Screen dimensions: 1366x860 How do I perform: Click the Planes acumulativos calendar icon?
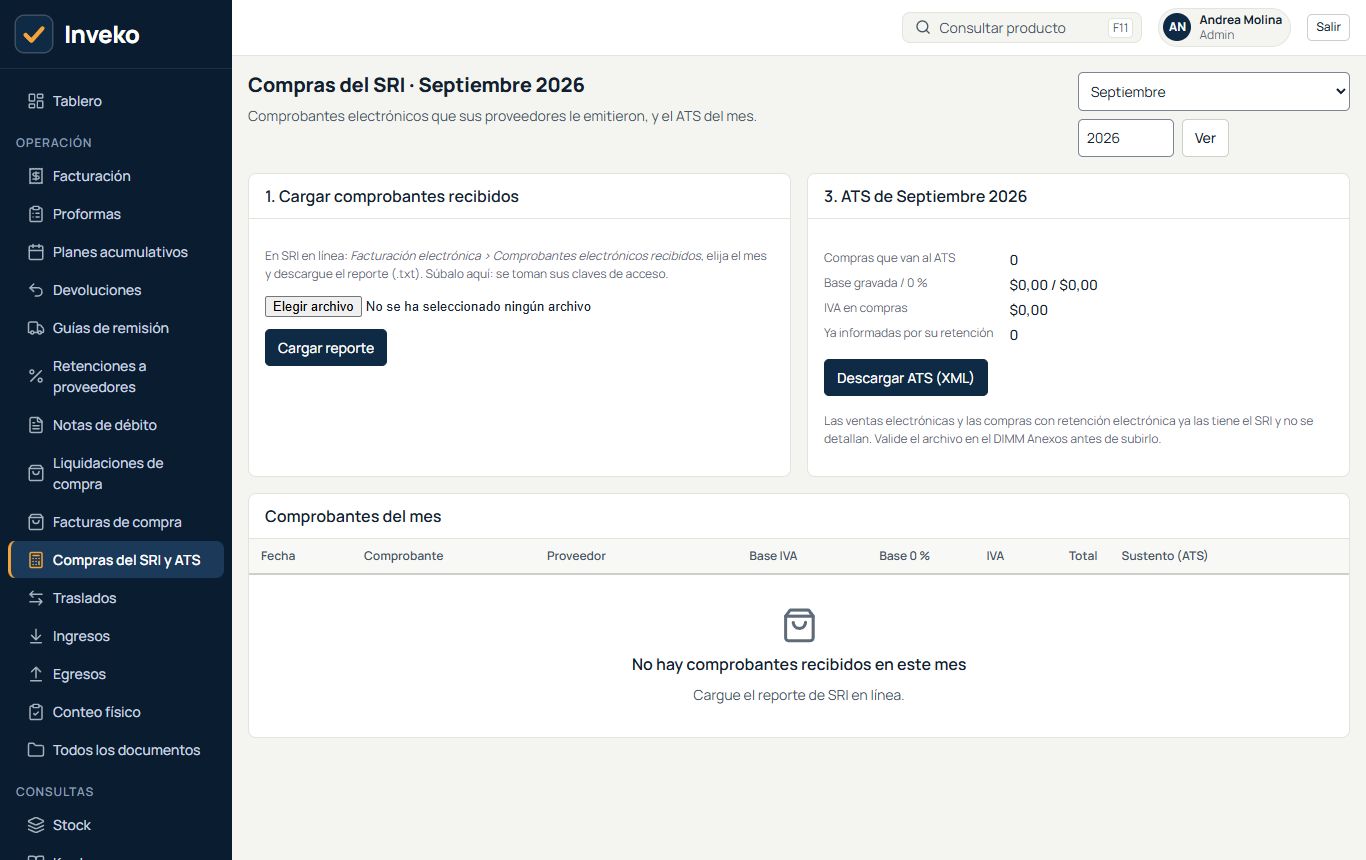(x=36, y=252)
